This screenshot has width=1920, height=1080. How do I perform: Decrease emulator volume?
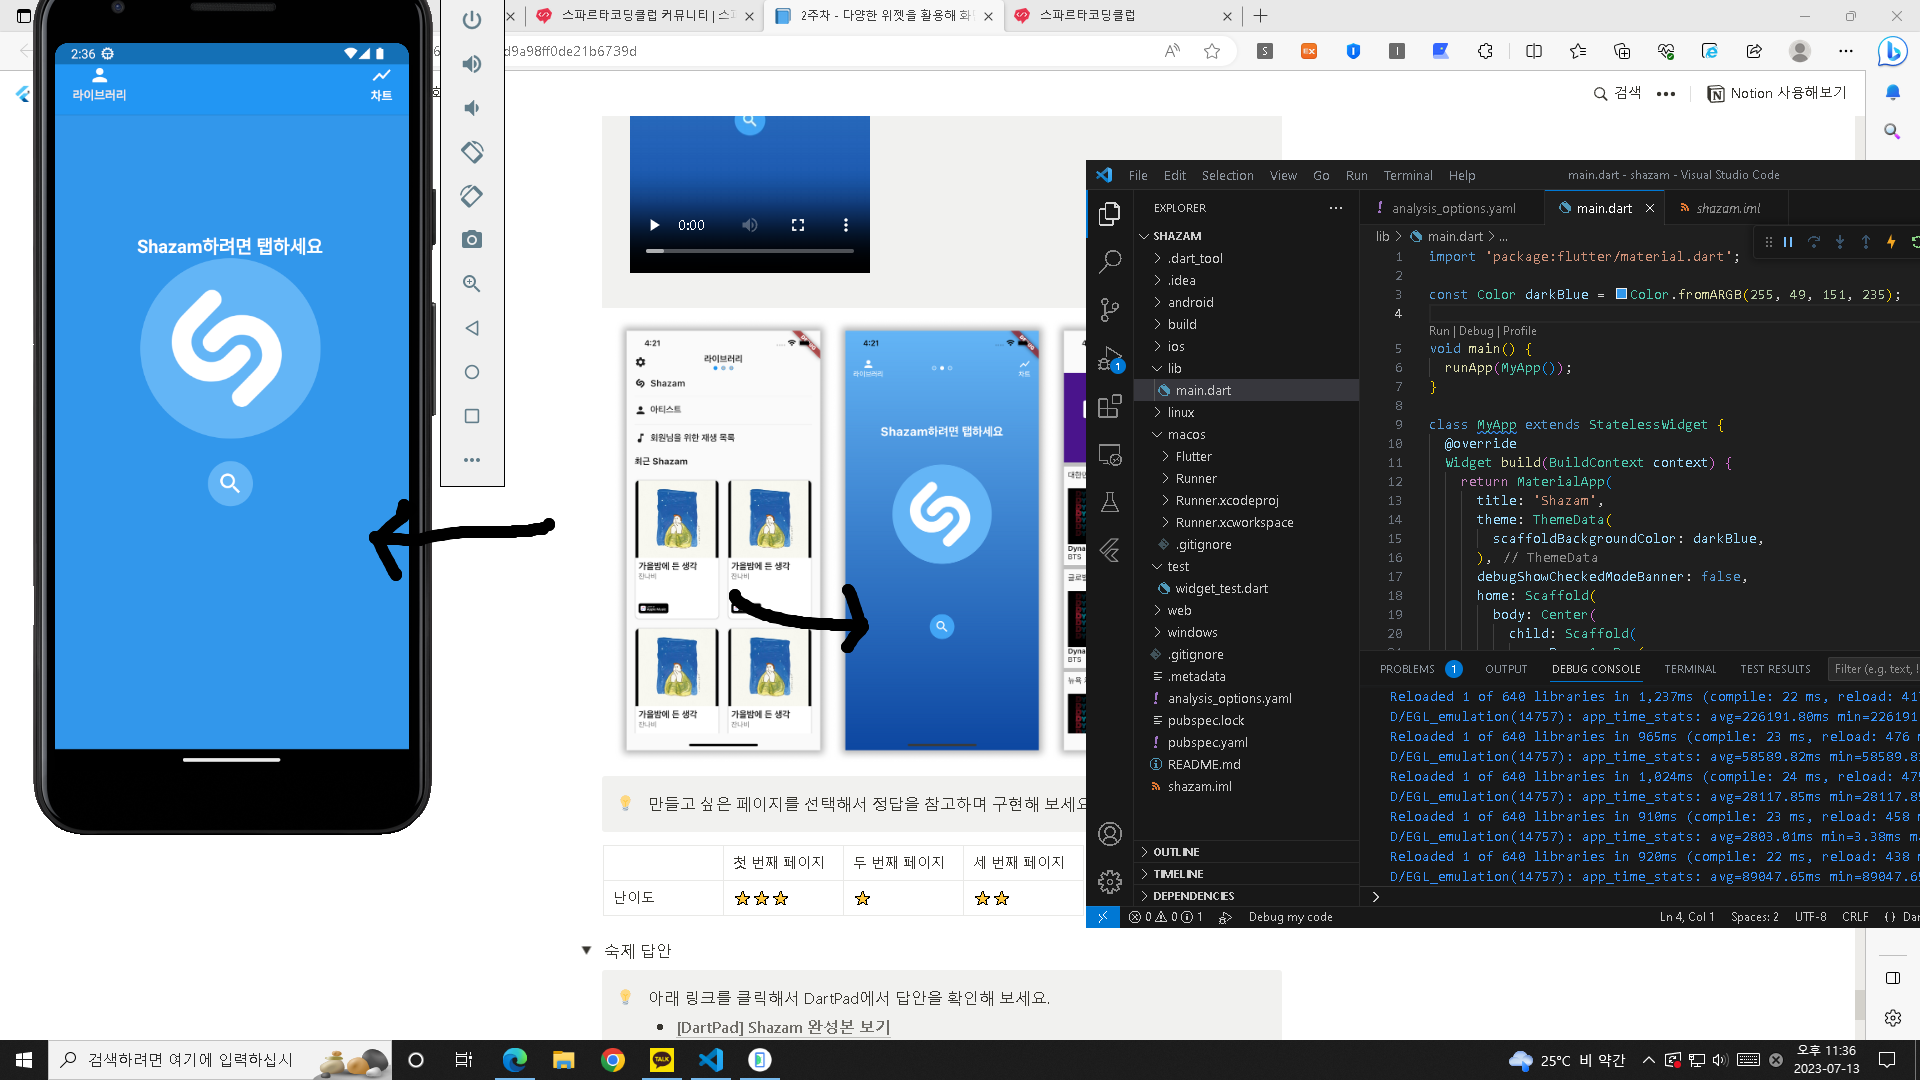(x=472, y=108)
